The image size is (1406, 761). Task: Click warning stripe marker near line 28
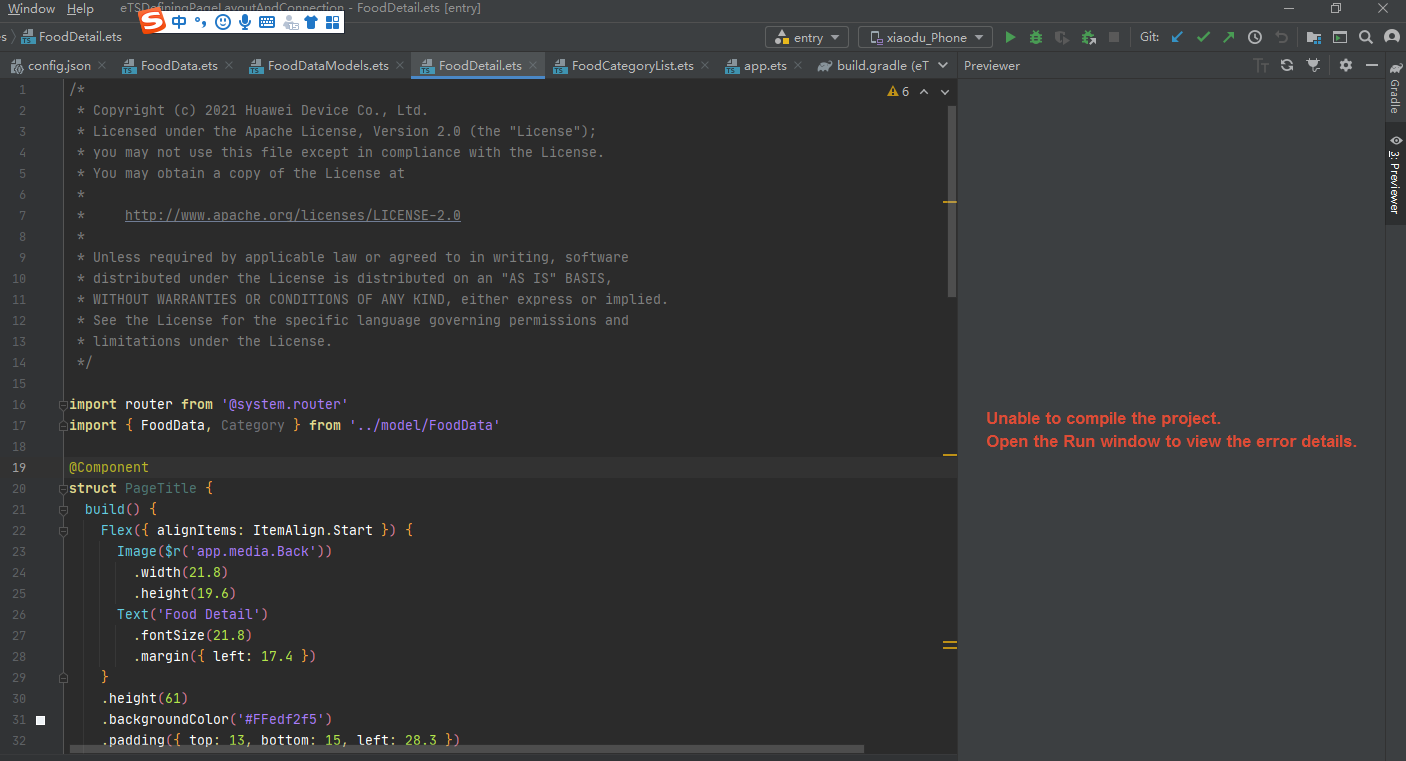pyautogui.click(x=950, y=645)
